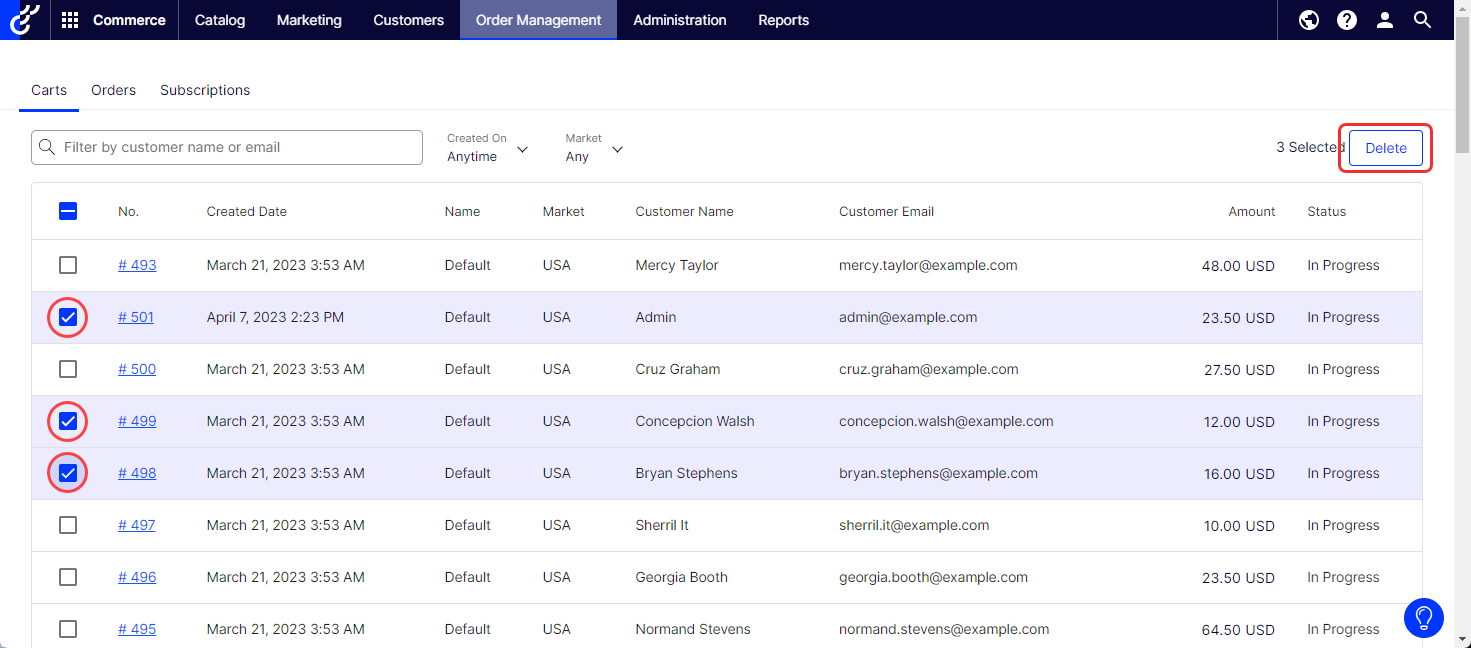Toggle the select-all header checkbox

click(68, 211)
